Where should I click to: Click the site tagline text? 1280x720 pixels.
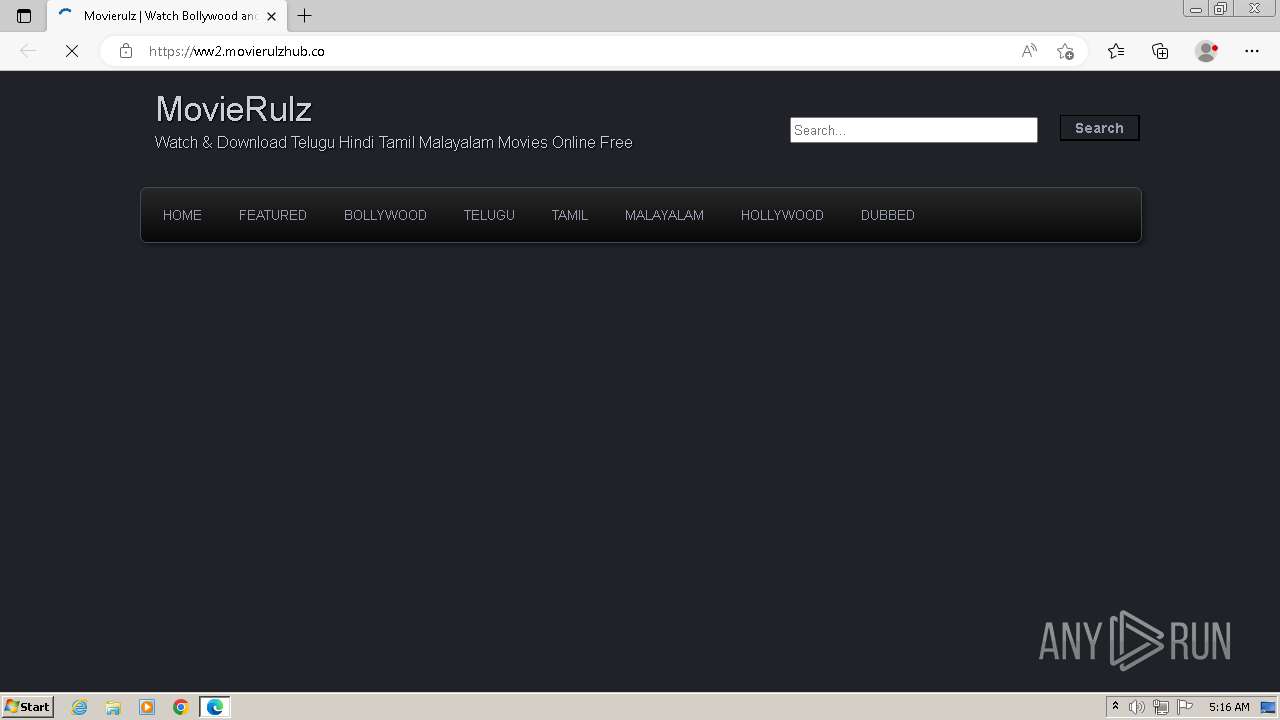[393, 143]
